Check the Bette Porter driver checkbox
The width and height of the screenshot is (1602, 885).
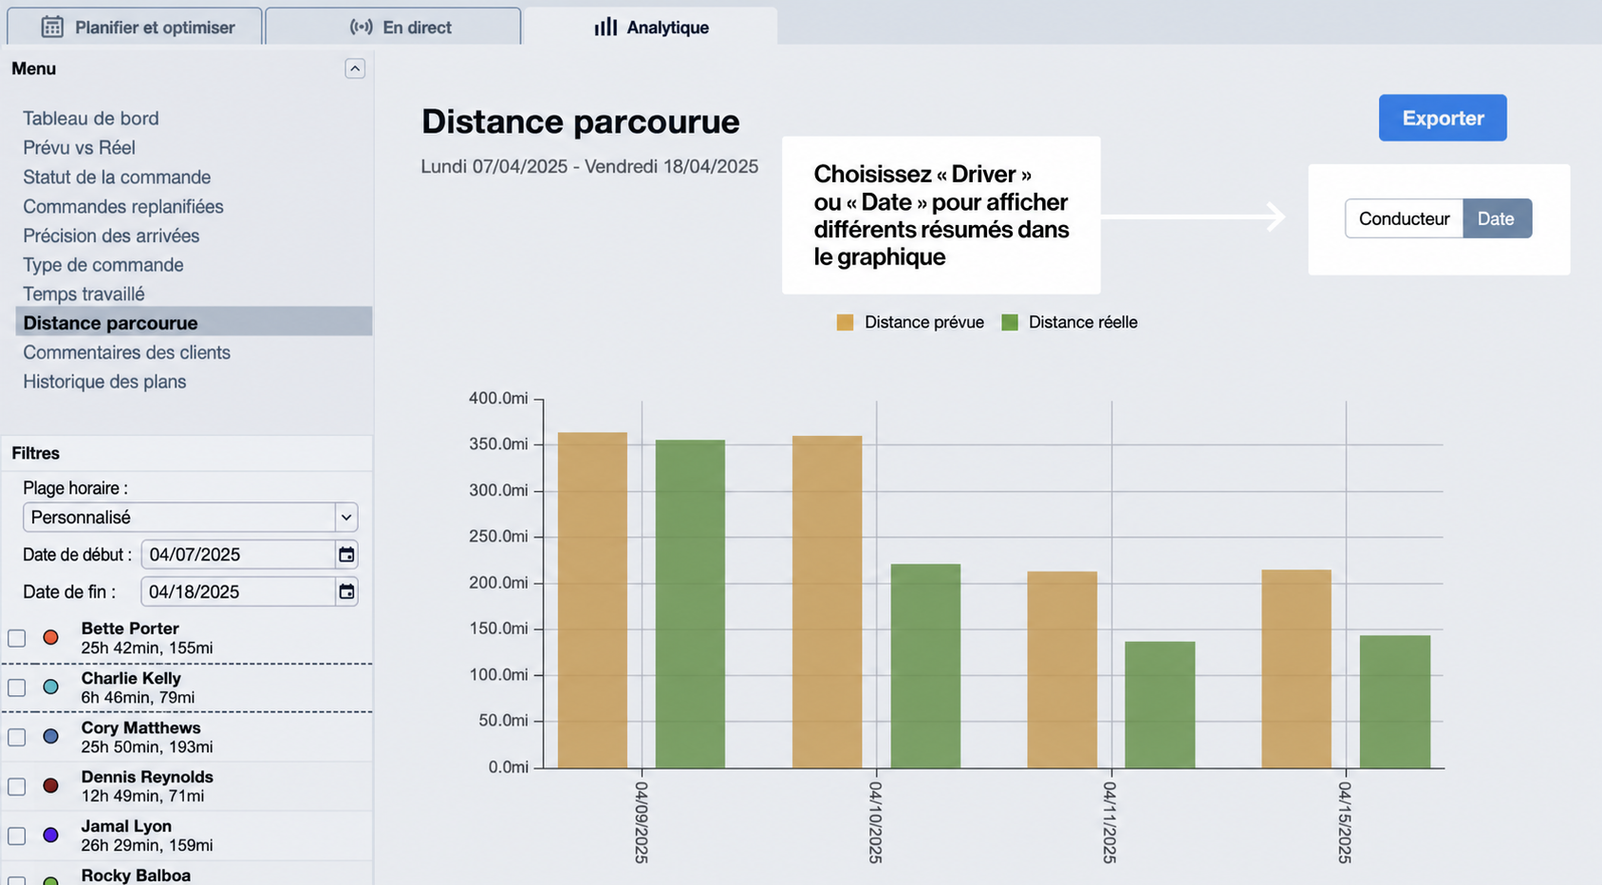[x=17, y=638]
